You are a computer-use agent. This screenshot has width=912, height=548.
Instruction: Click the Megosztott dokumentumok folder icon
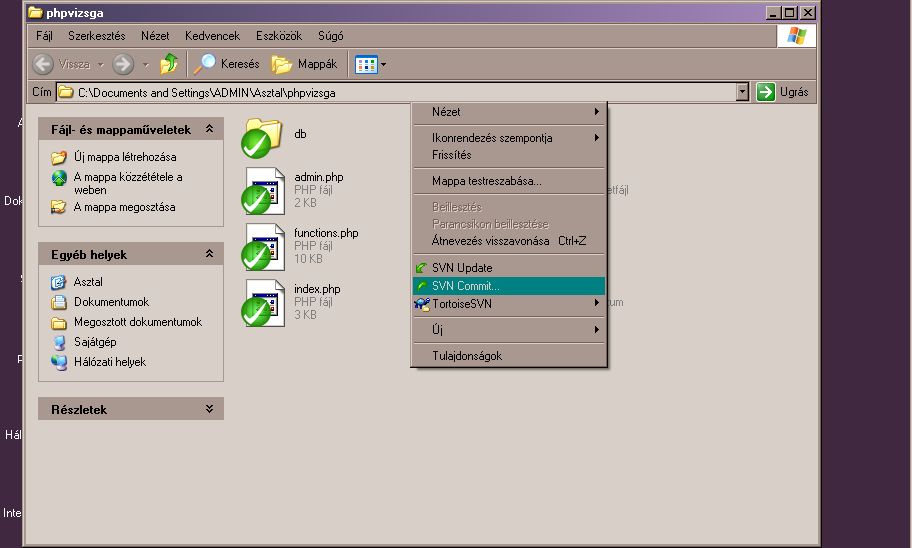tap(59, 322)
